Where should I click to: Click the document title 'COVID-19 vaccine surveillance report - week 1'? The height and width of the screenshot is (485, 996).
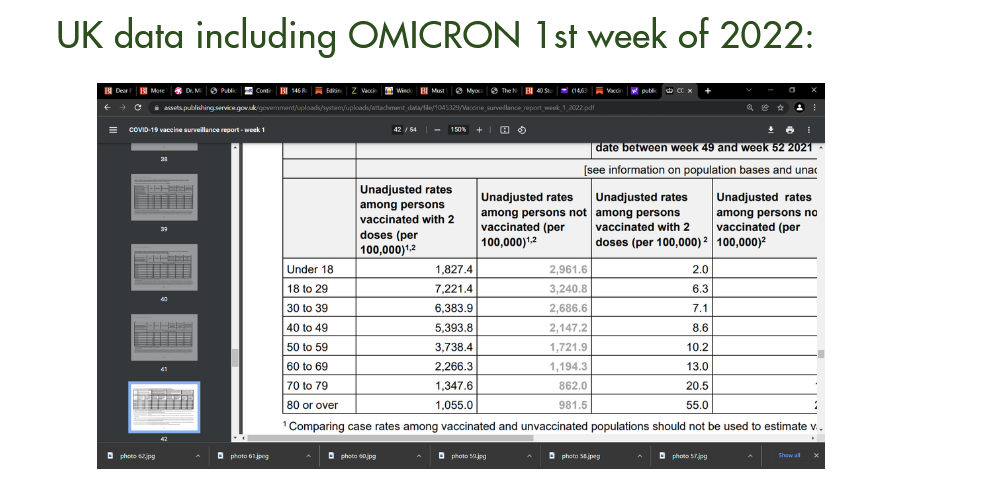click(196, 130)
